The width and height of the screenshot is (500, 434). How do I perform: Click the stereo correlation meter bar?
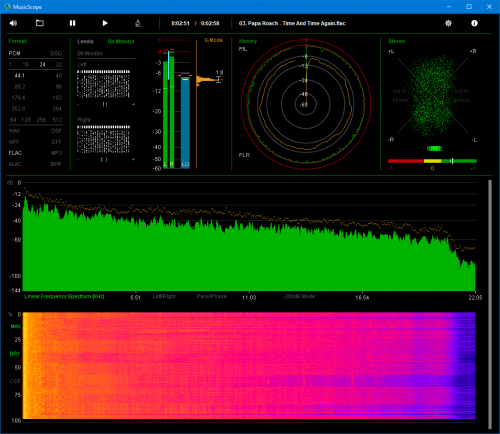tap(432, 161)
